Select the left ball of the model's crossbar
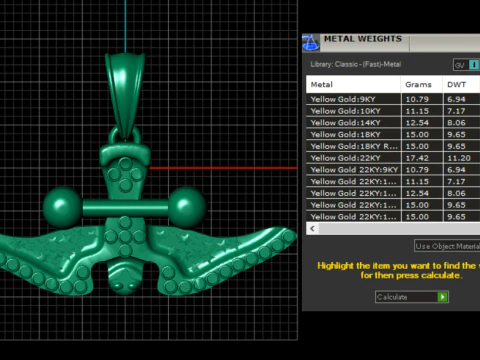The height and width of the screenshot is (360, 480). (62, 207)
